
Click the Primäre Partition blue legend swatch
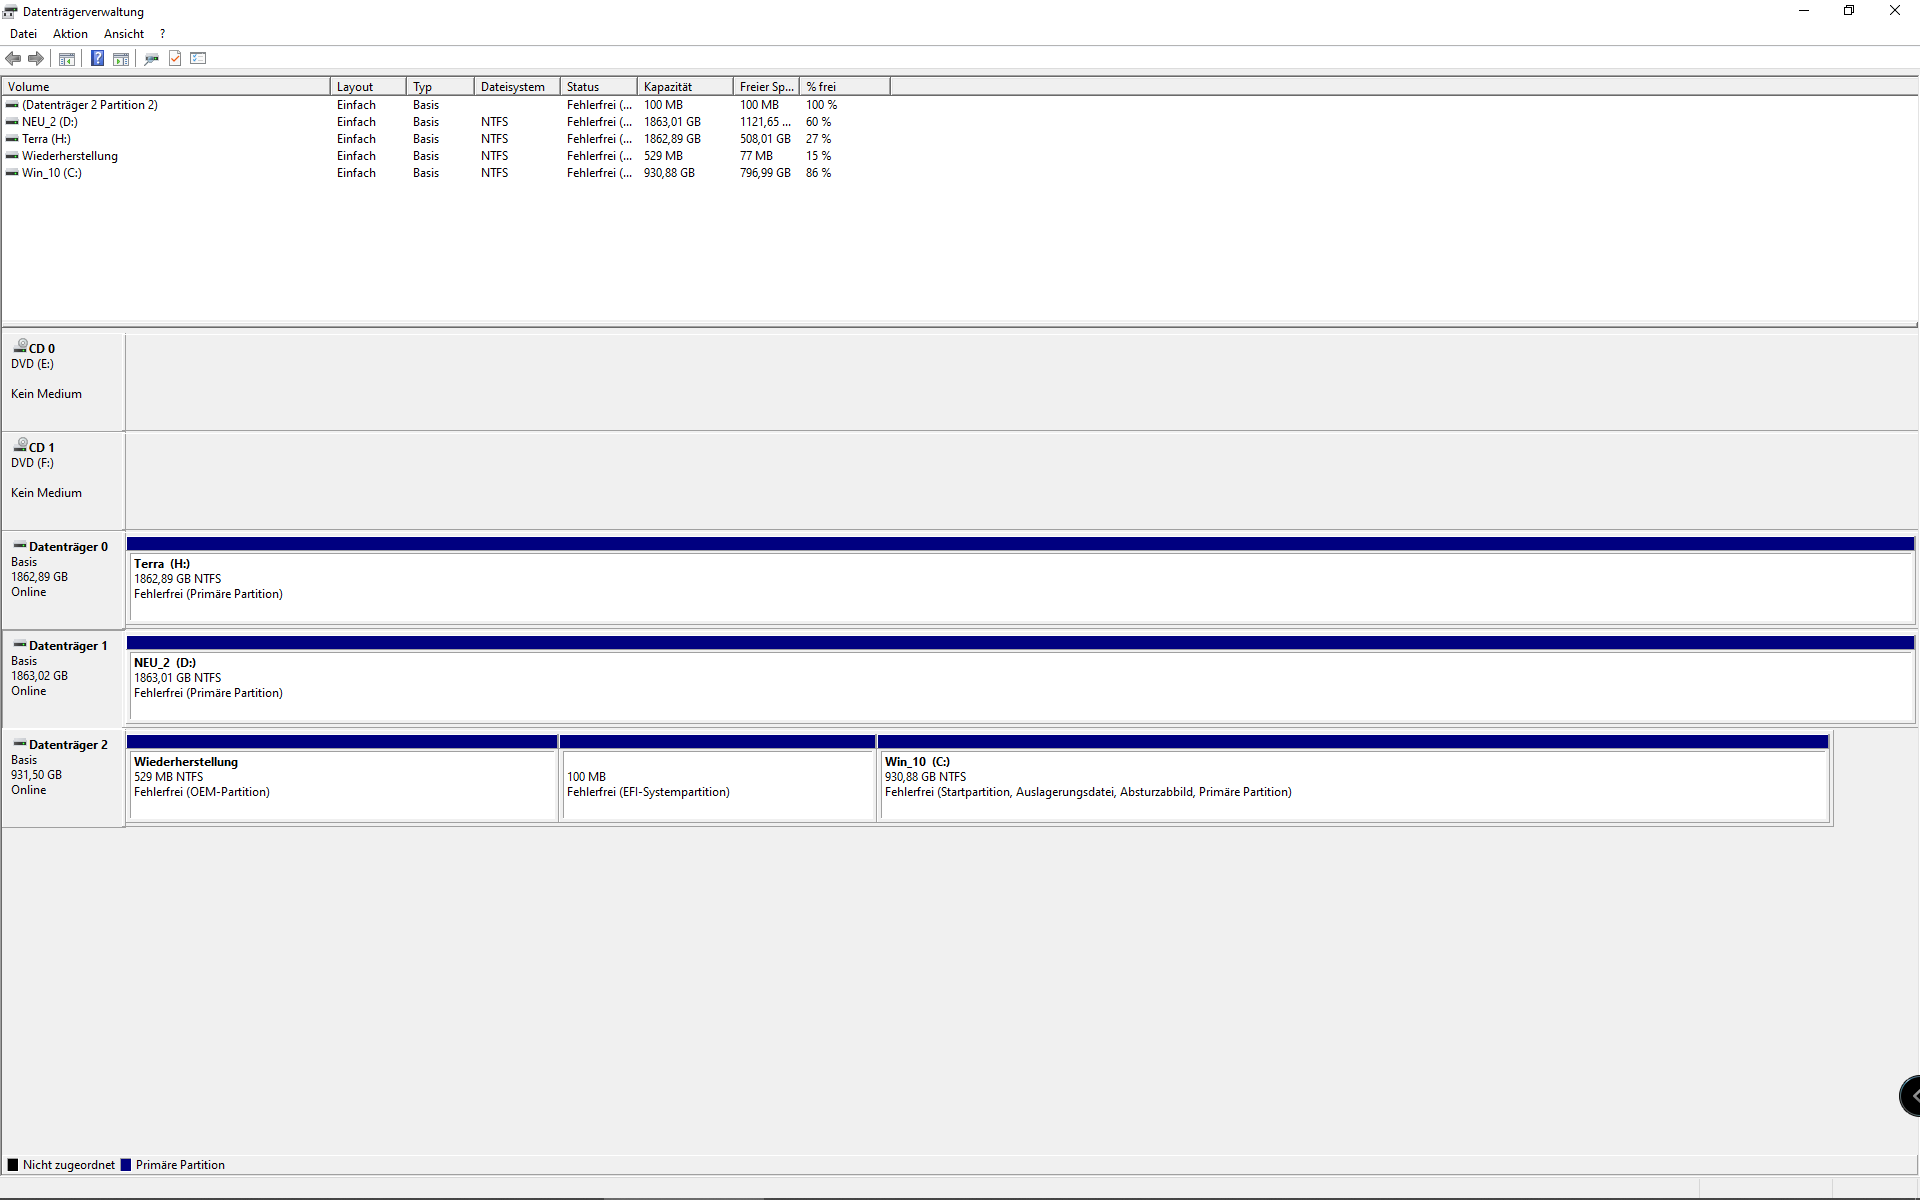pos(126,1165)
